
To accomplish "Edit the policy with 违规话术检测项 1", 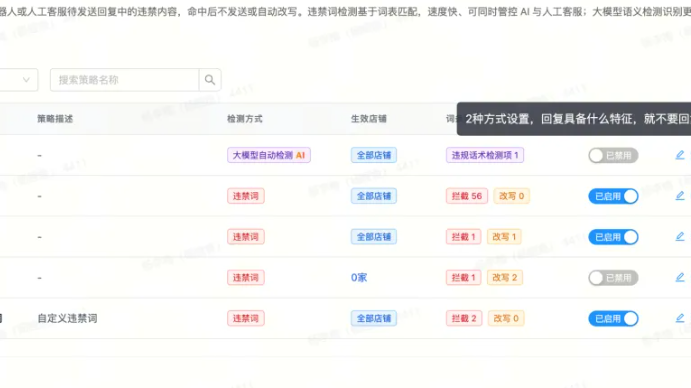I will 680,155.
